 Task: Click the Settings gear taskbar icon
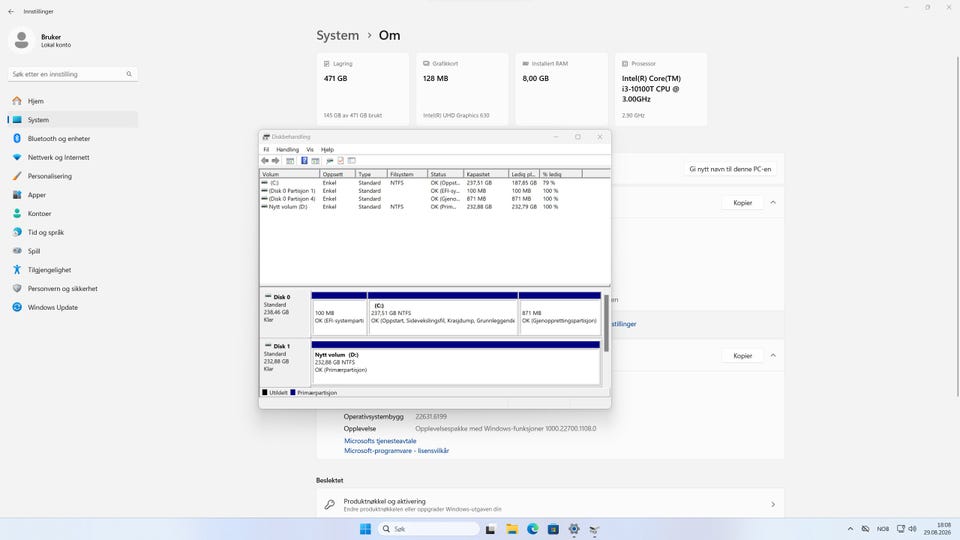pyautogui.click(x=574, y=529)
